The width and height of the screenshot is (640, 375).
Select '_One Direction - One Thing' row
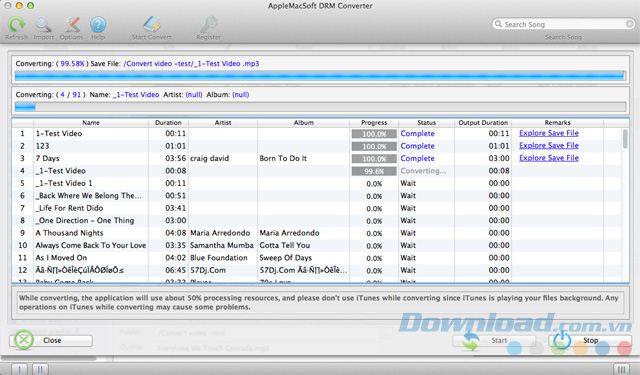[x=316, y=220]
